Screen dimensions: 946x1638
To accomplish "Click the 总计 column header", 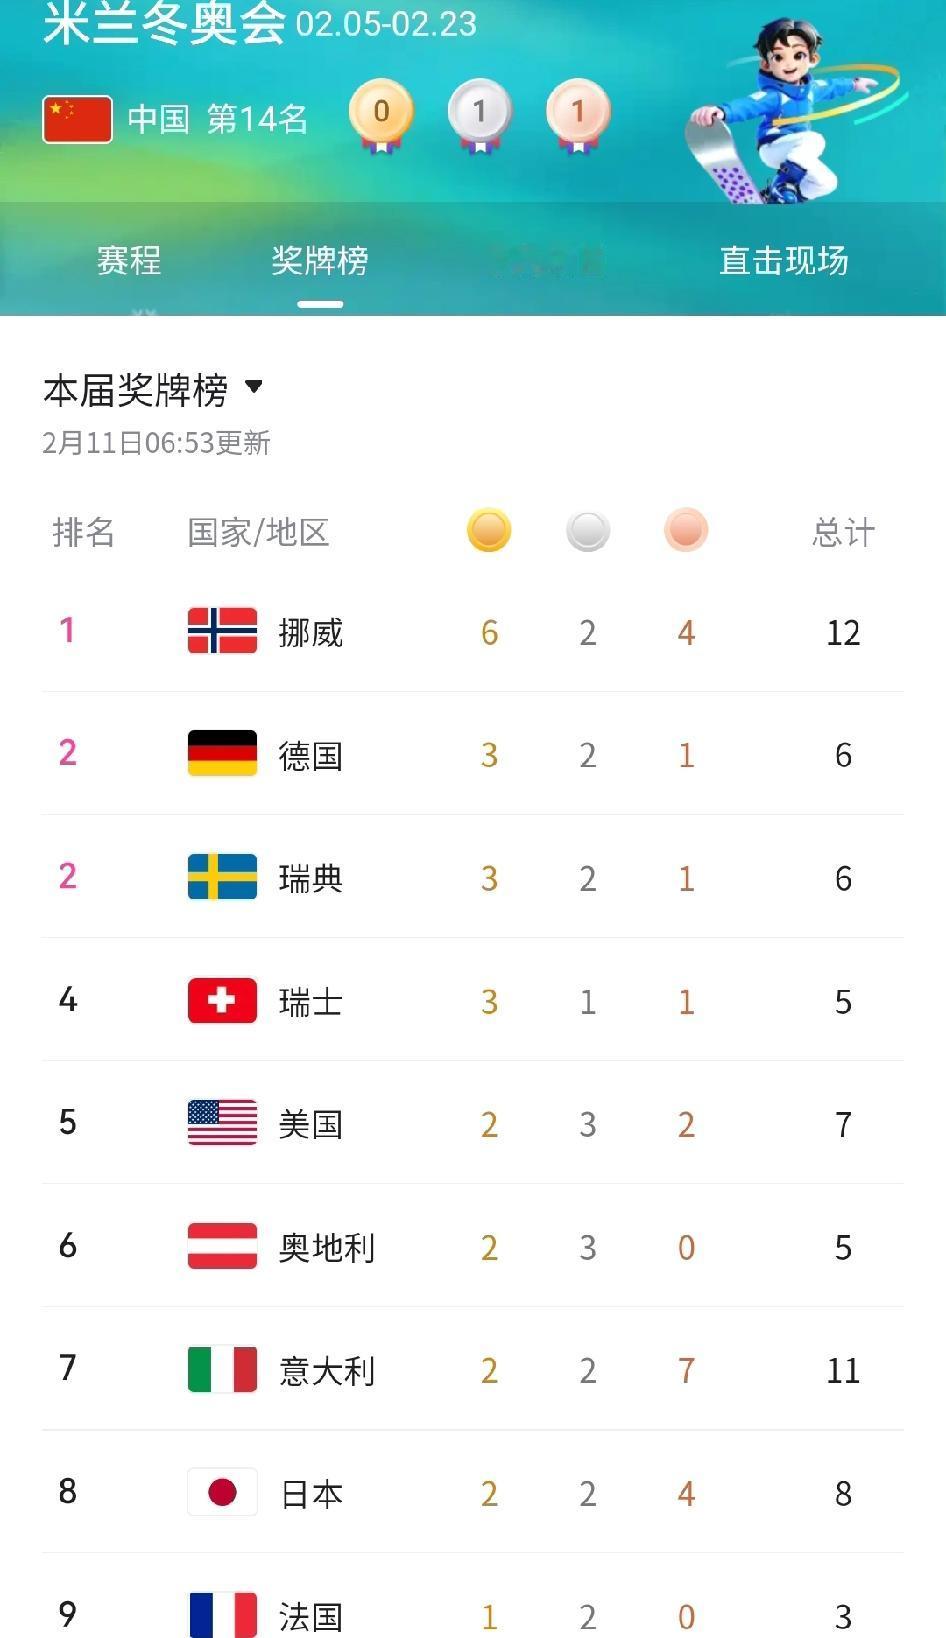I will point(843,533).
